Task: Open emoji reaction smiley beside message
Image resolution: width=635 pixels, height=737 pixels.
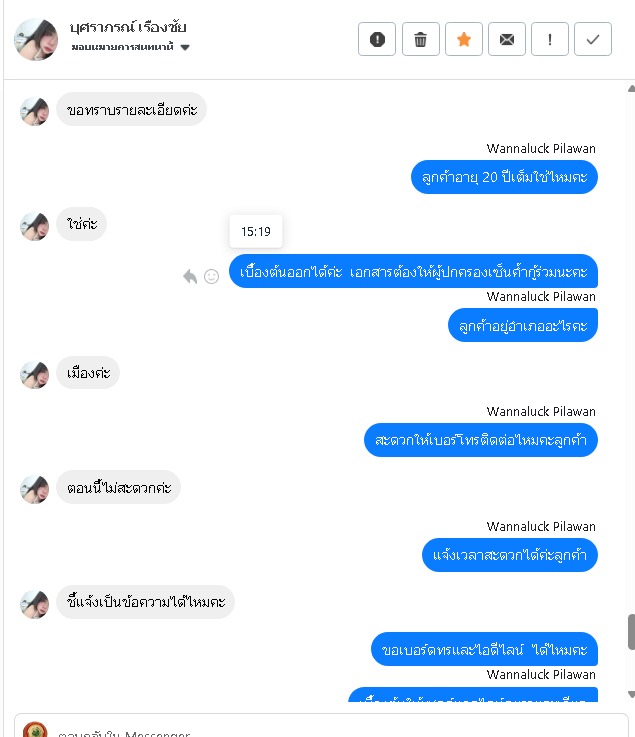Action: pos(212,276)
